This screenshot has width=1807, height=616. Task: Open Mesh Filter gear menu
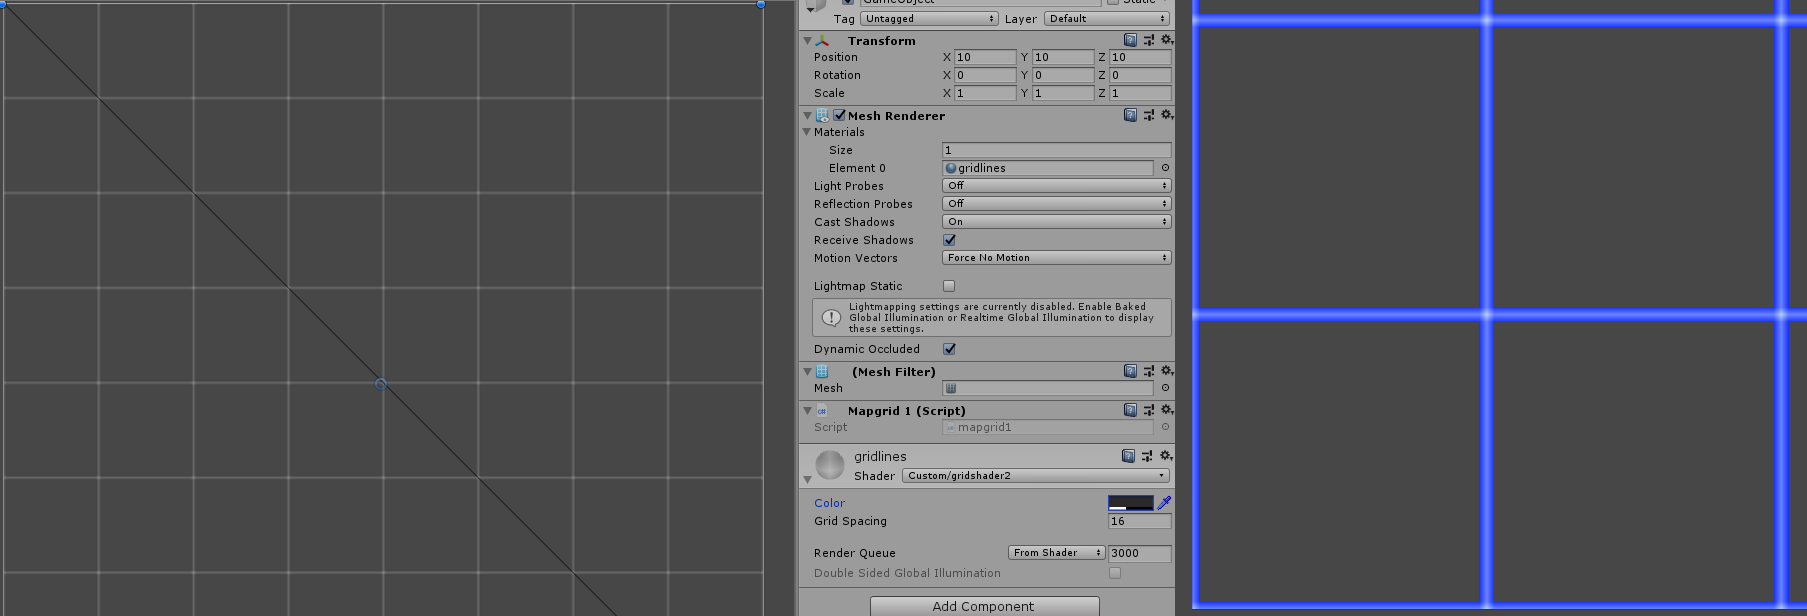[1166, 371]
